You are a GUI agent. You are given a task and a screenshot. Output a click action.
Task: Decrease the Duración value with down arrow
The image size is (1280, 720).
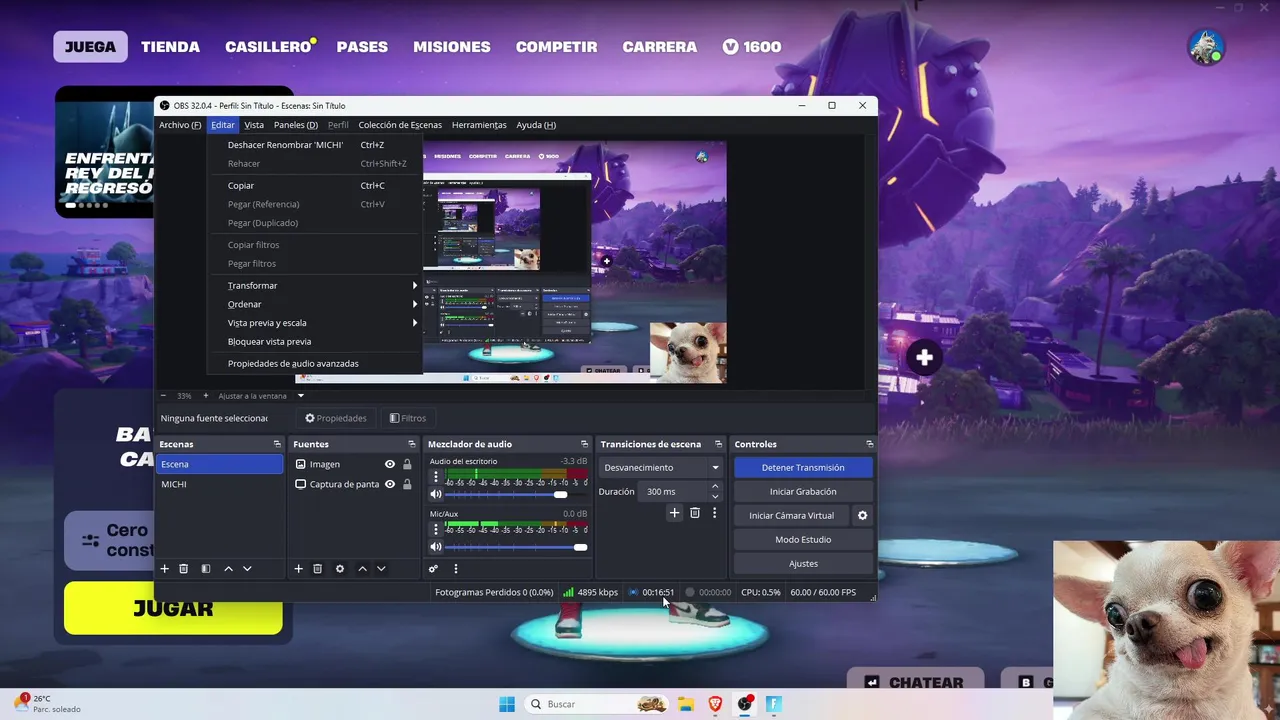pyautogui.click(x=715, y=496)
